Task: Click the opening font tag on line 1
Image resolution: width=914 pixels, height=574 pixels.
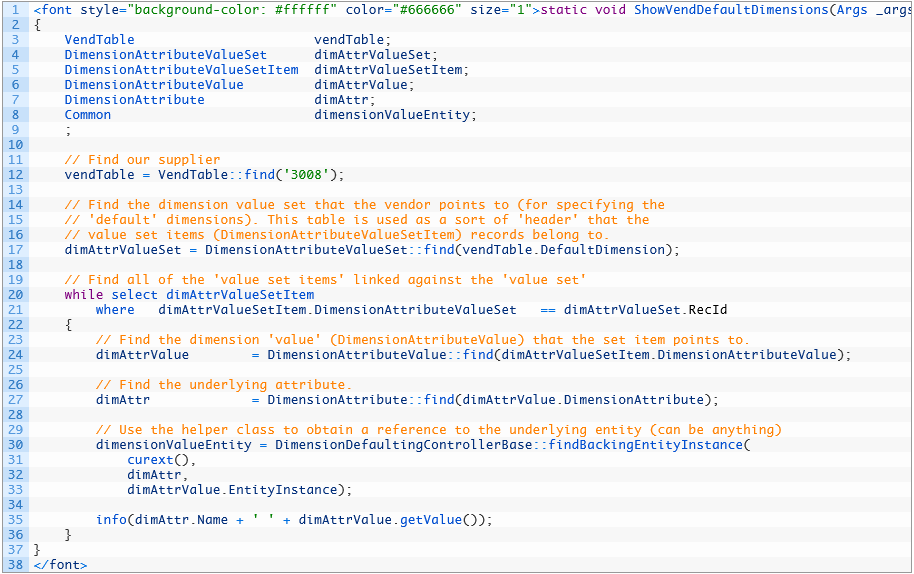Action: tap(286, 10)
